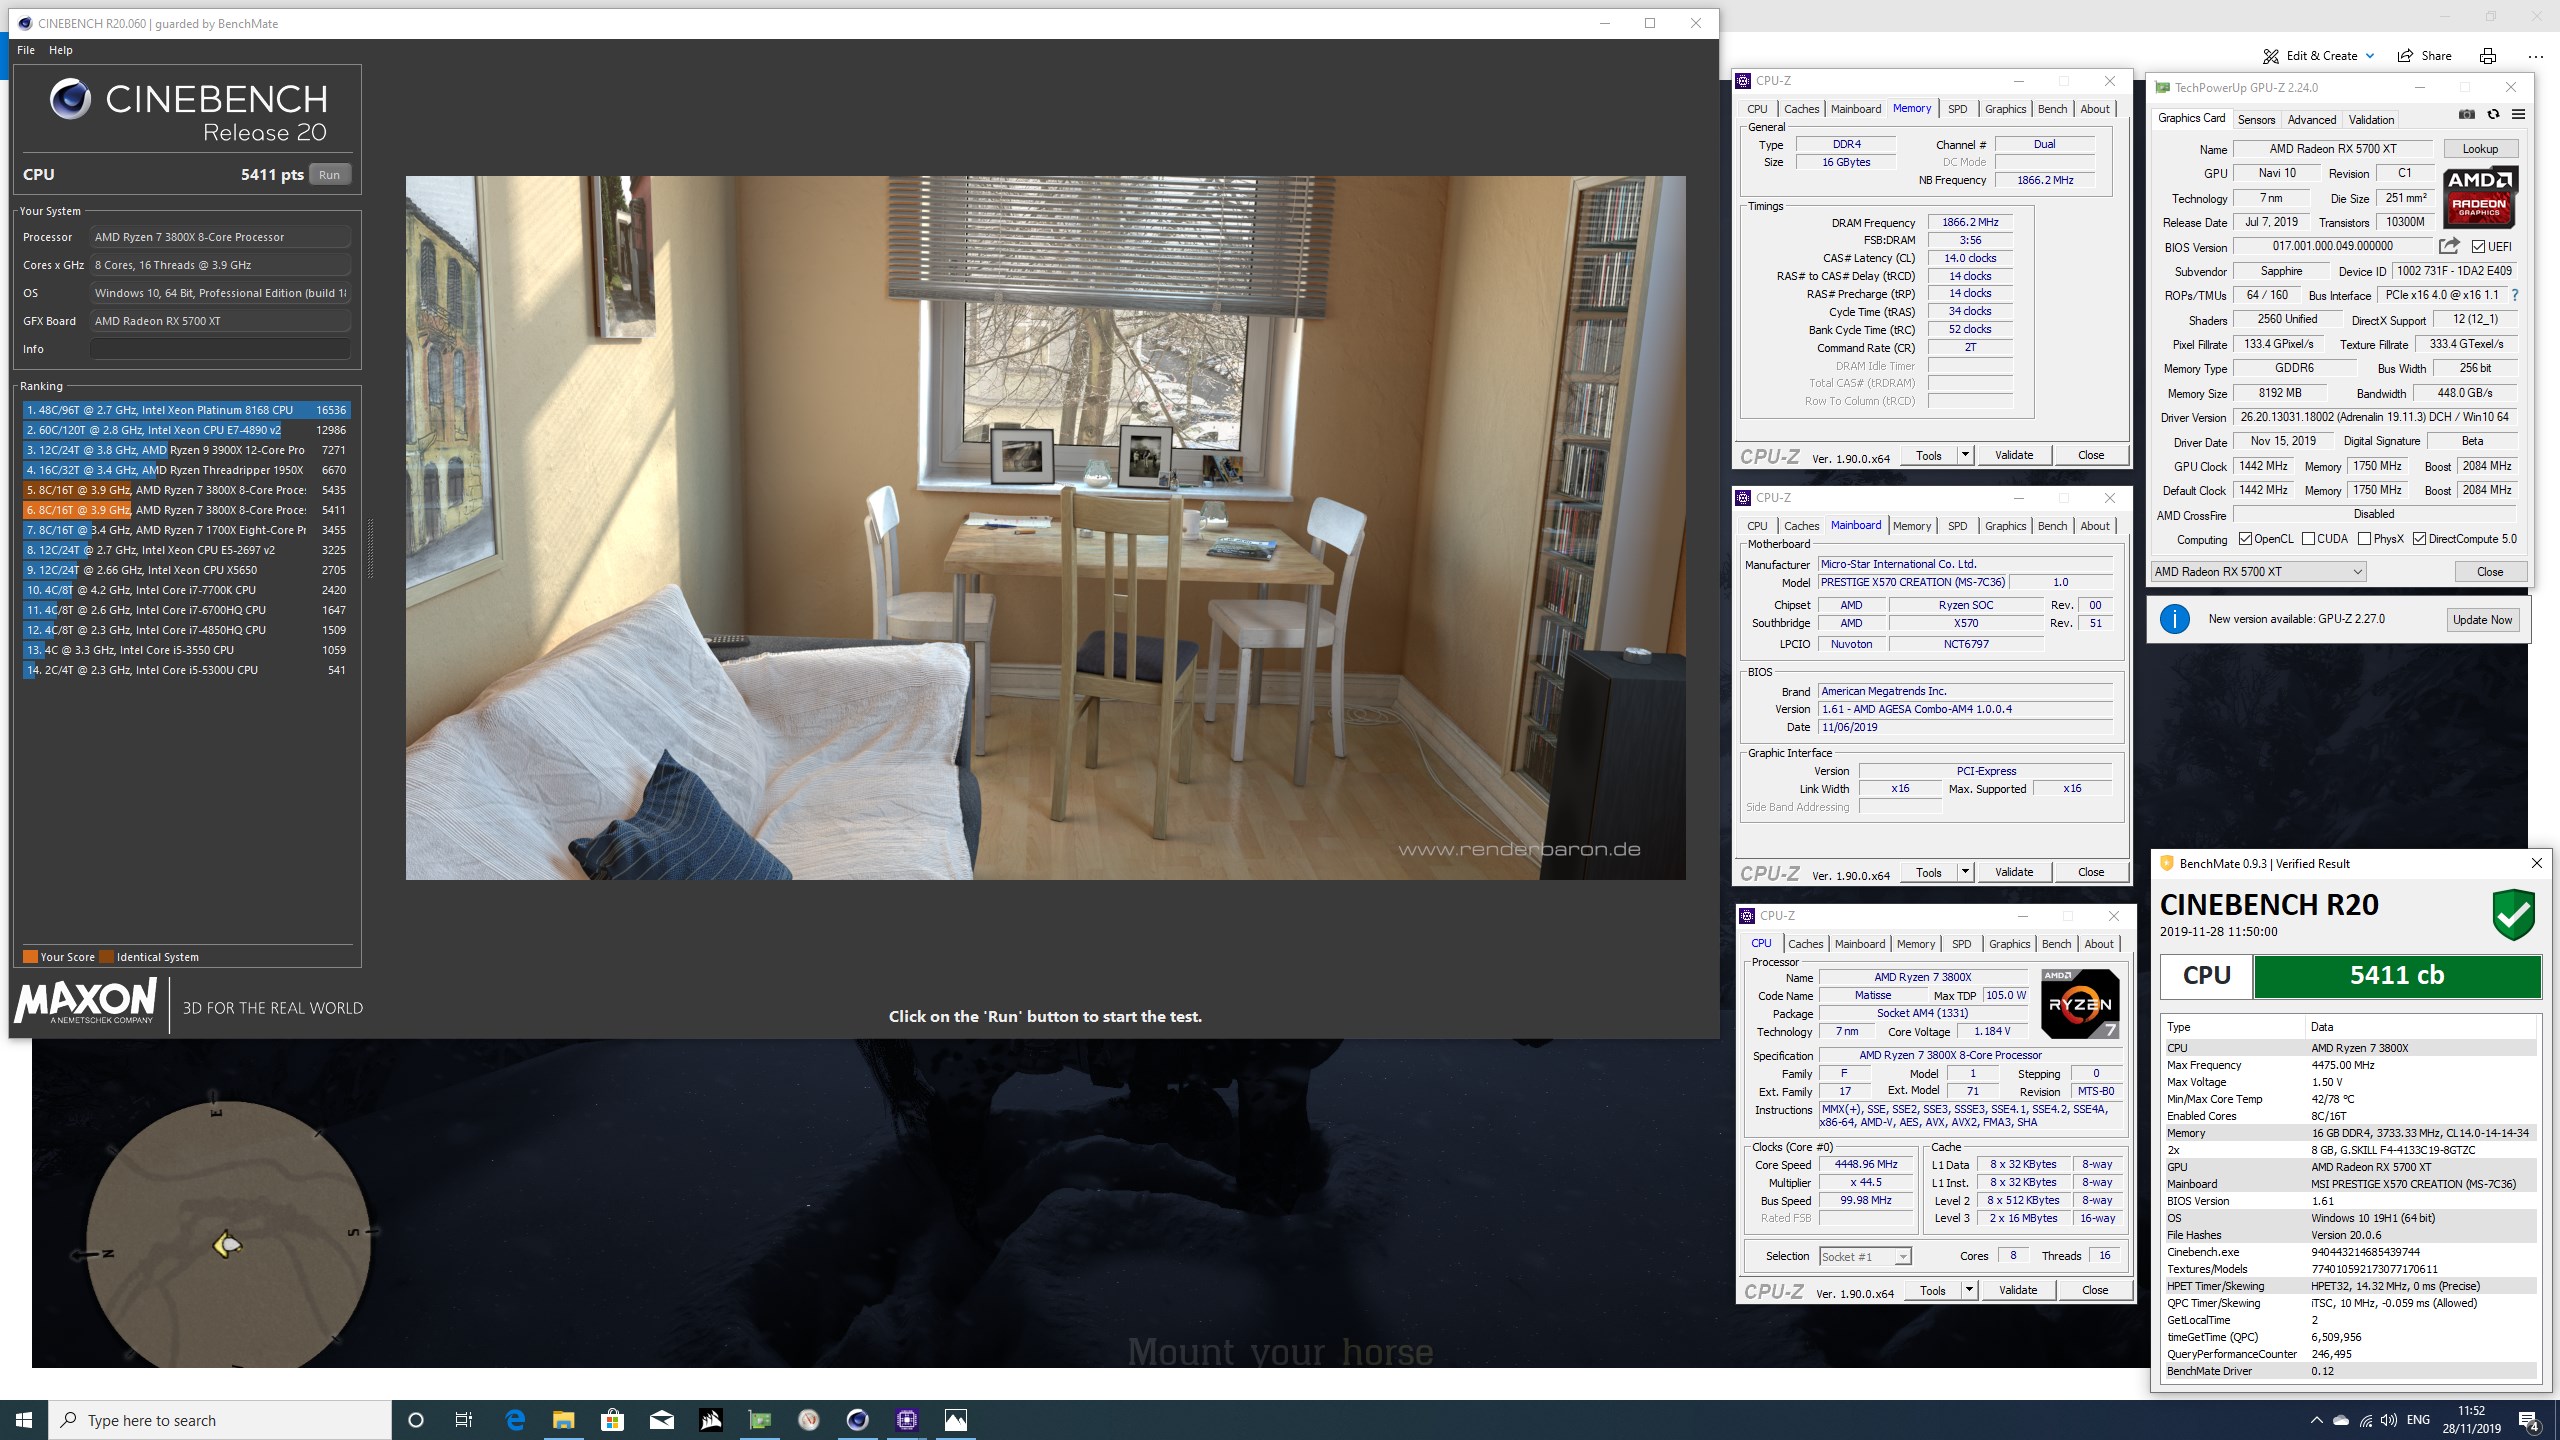Open Bench tab in CPU-Z Mainboard window
Image resolution: width=2560 pixels, height=1440 pixels.
click(2052, 526)
